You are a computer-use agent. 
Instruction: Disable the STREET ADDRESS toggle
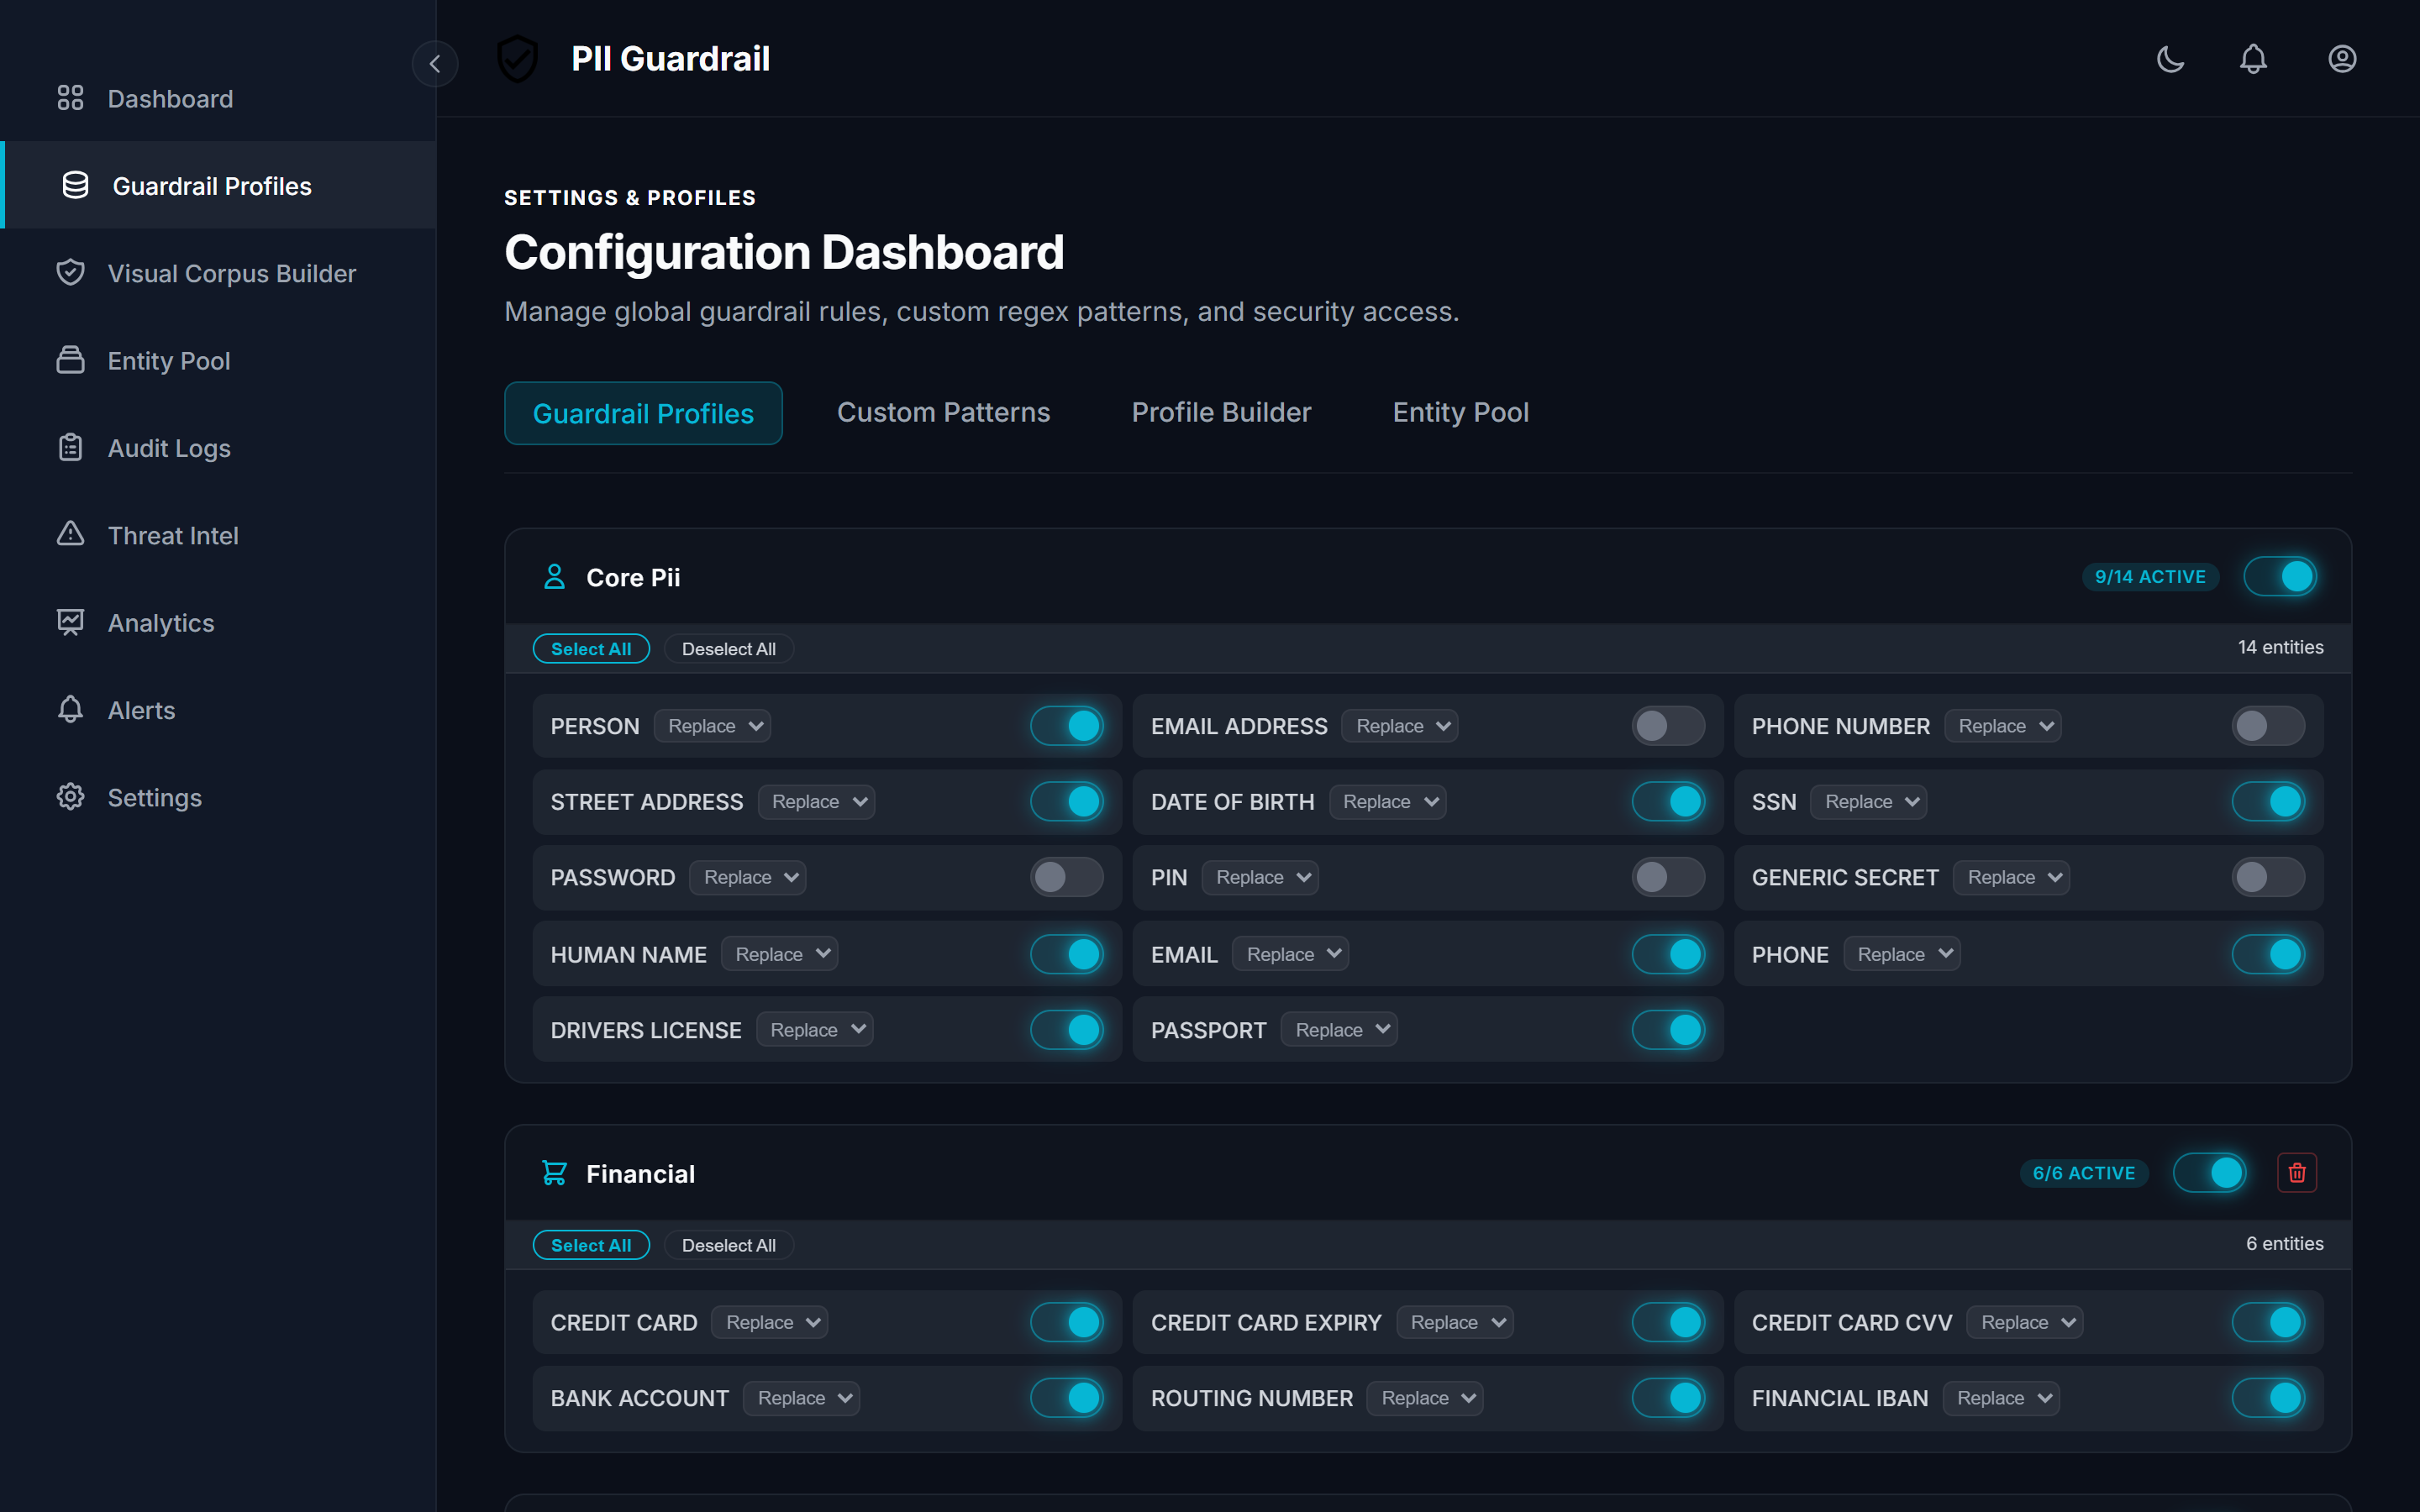point(1067,802)
